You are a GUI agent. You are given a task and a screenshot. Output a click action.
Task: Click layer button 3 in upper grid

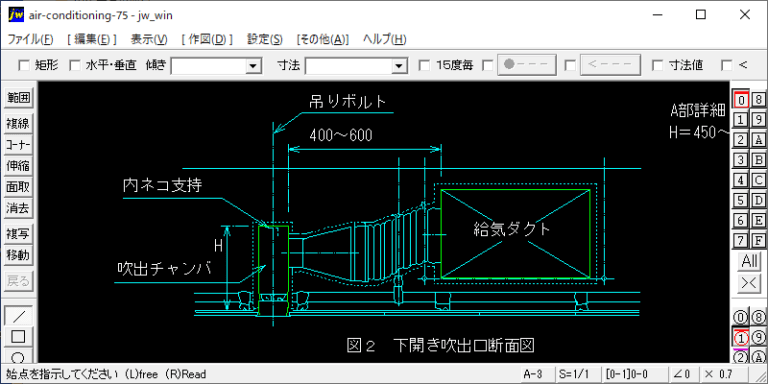741,160
